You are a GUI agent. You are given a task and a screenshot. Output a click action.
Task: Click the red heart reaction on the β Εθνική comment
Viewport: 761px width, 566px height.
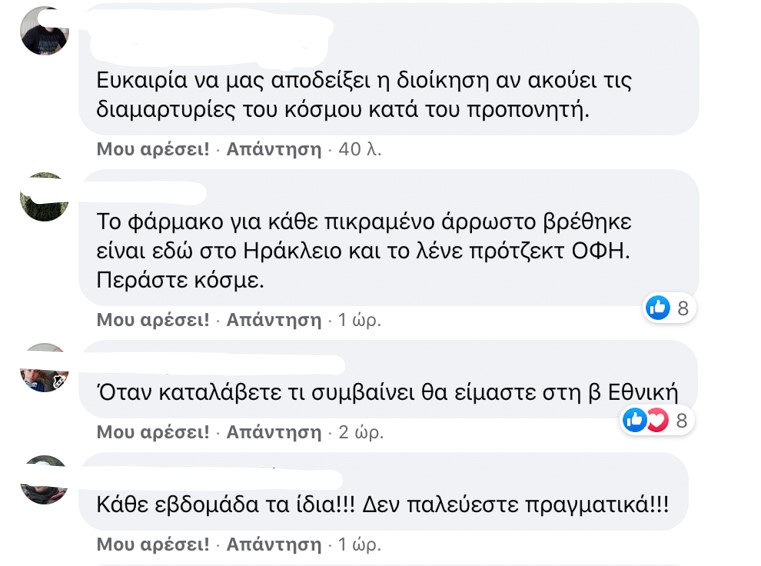click(657, 420)
